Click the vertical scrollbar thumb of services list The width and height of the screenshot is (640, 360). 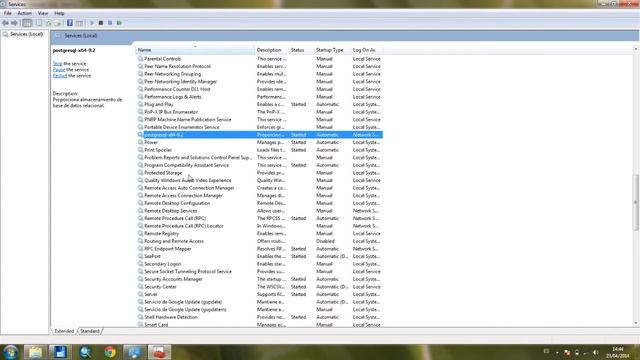[636, 202]
